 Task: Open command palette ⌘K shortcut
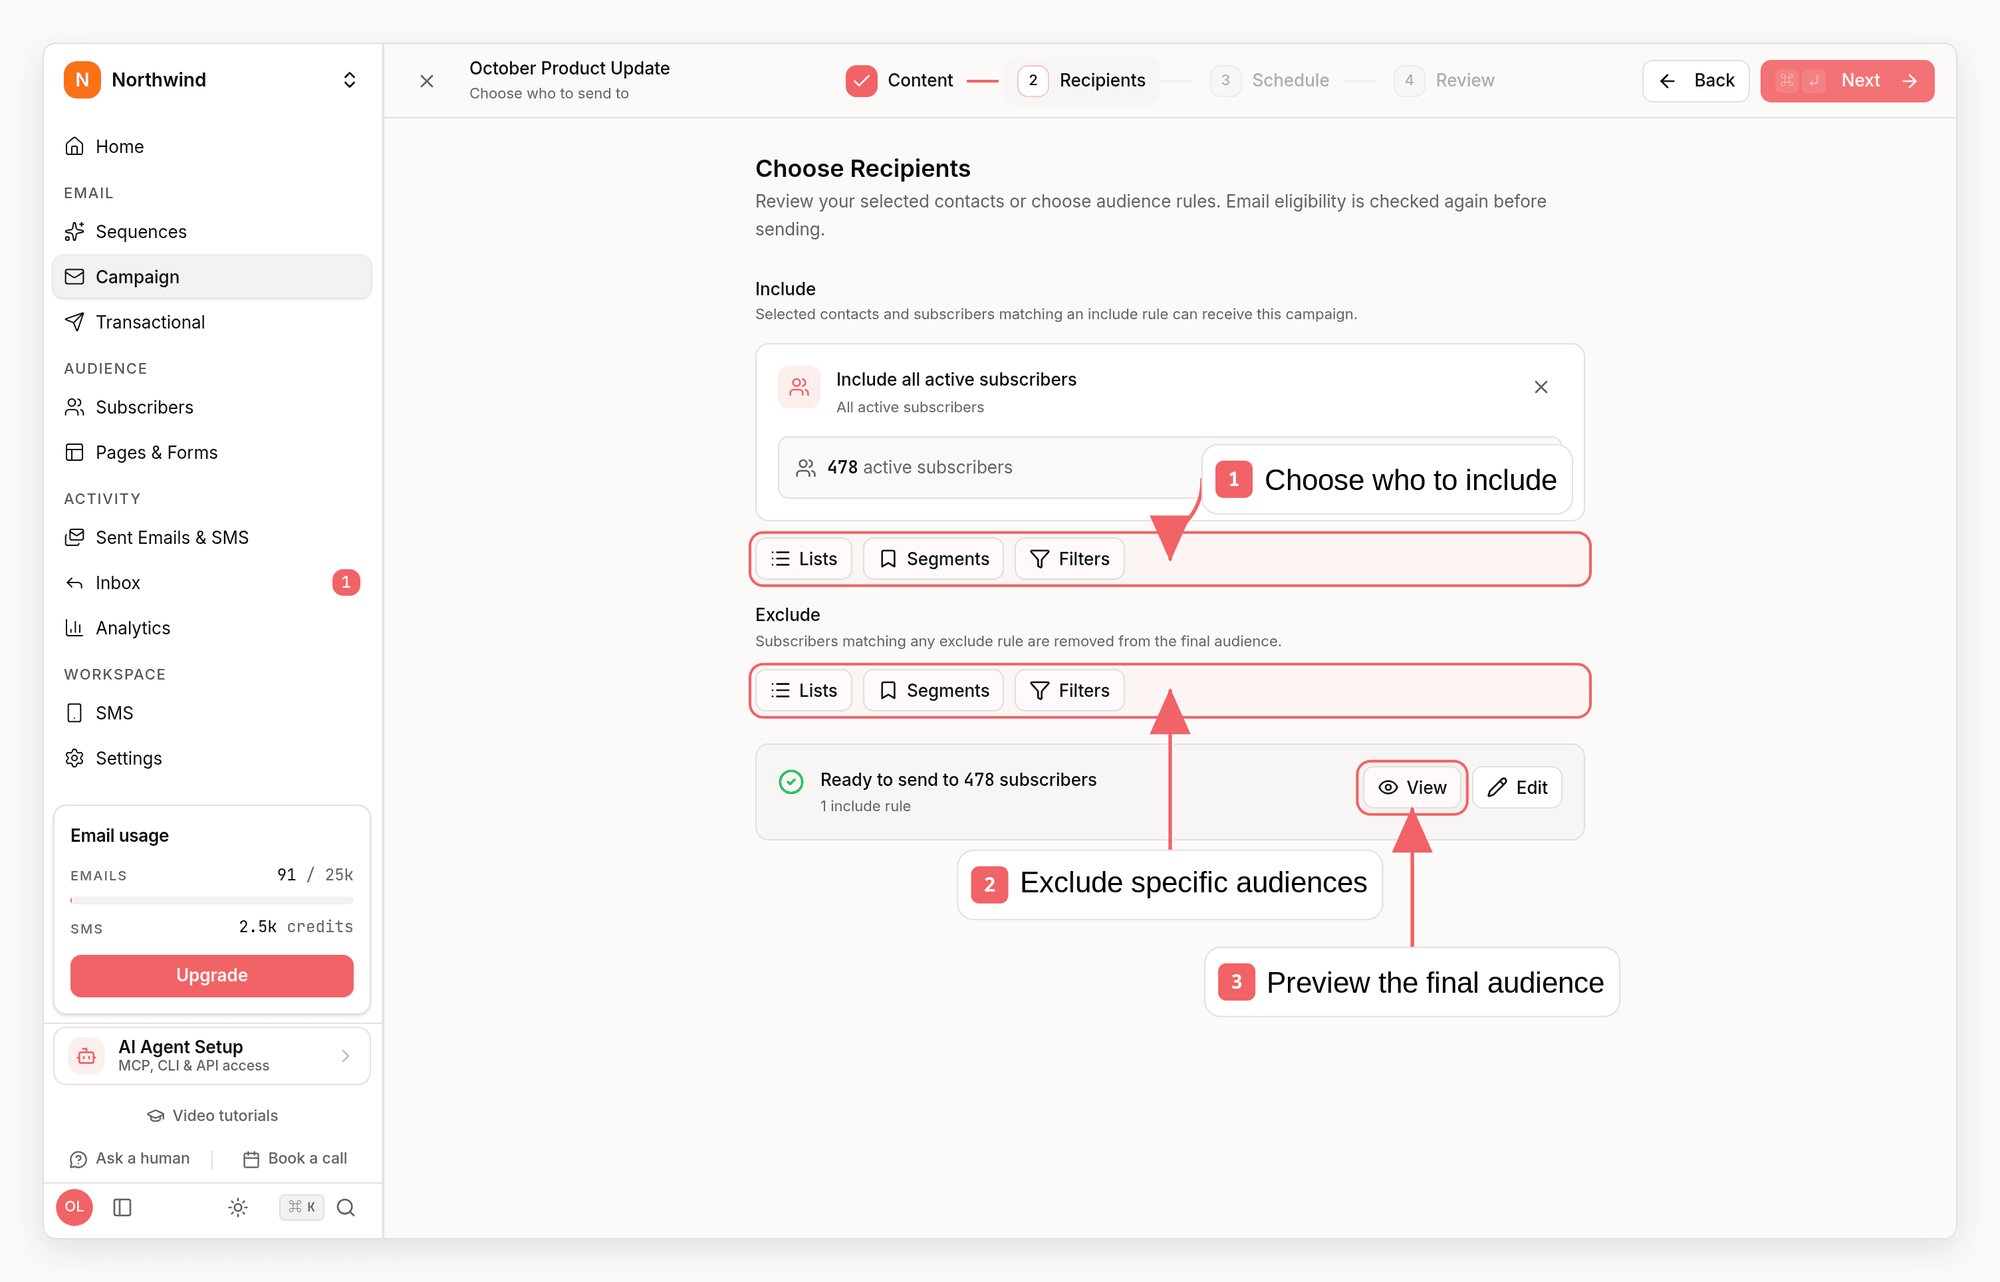click(301, 1207)
